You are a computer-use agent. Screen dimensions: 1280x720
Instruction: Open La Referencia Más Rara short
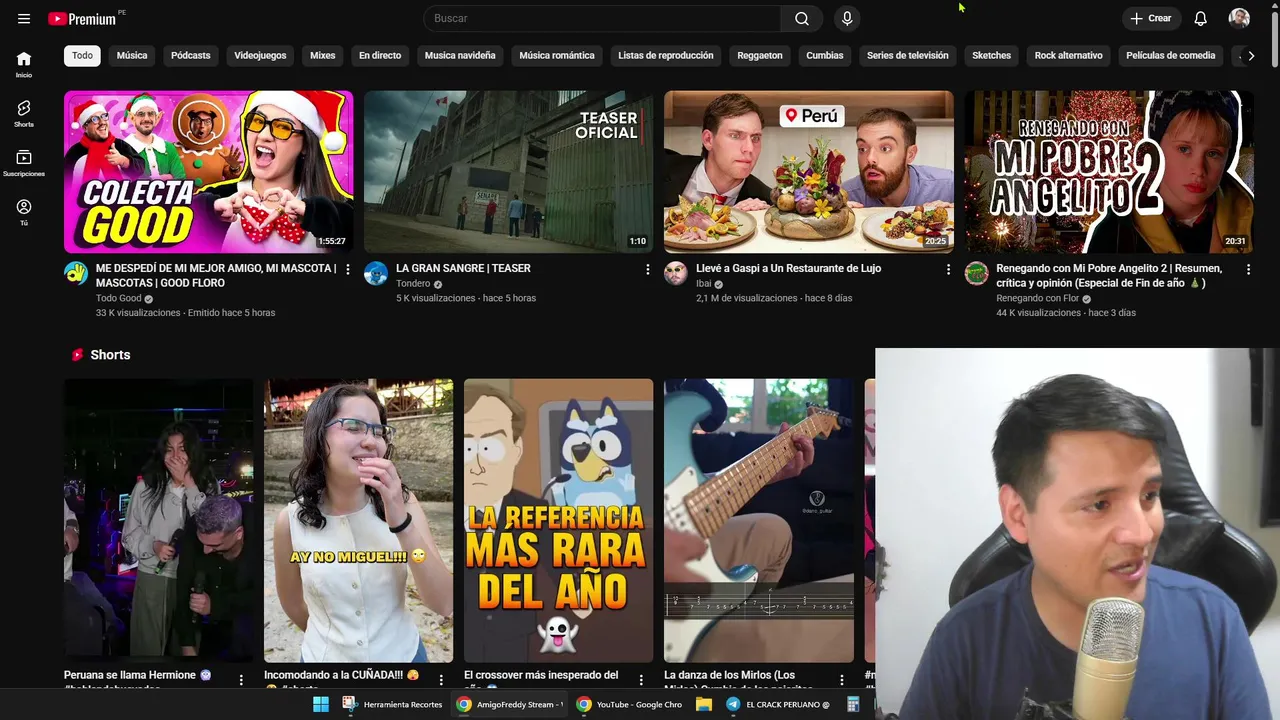pos(558,520)
